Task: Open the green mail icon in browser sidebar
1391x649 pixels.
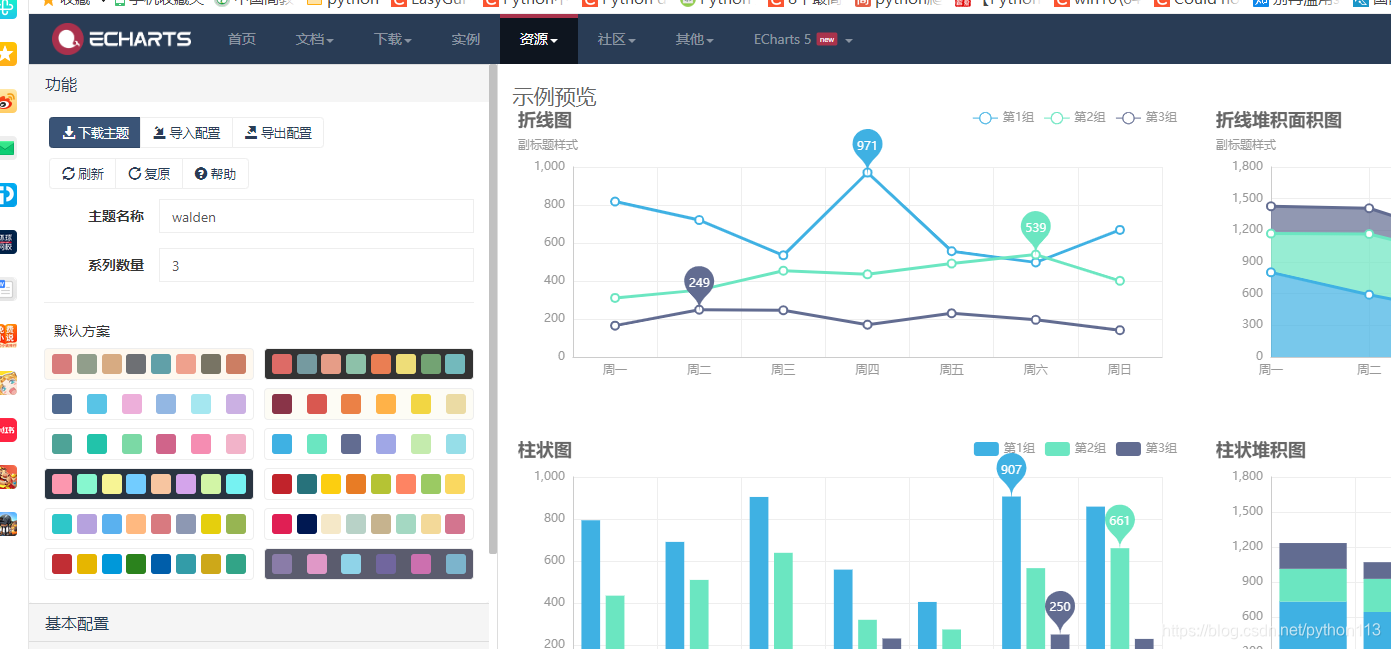Action: pyautogui.click(x=7, y=148)
